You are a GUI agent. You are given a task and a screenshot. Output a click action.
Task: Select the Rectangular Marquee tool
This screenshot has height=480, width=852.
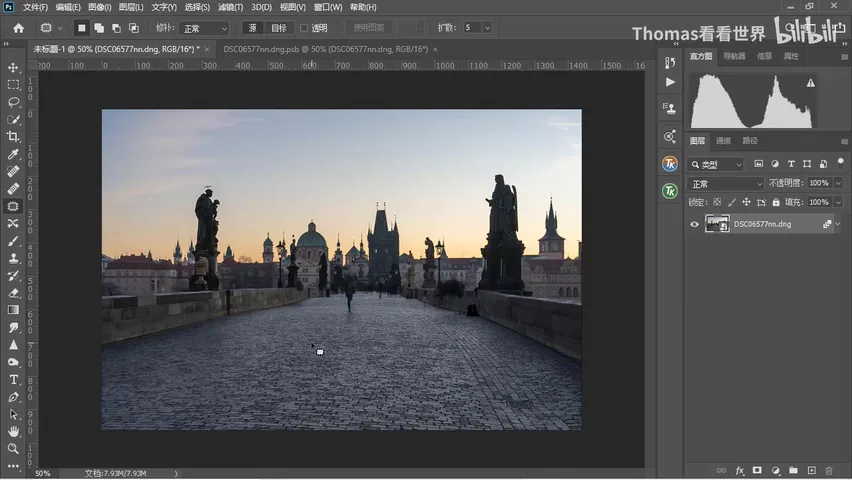pyautogui.click(x=13, y=85)
